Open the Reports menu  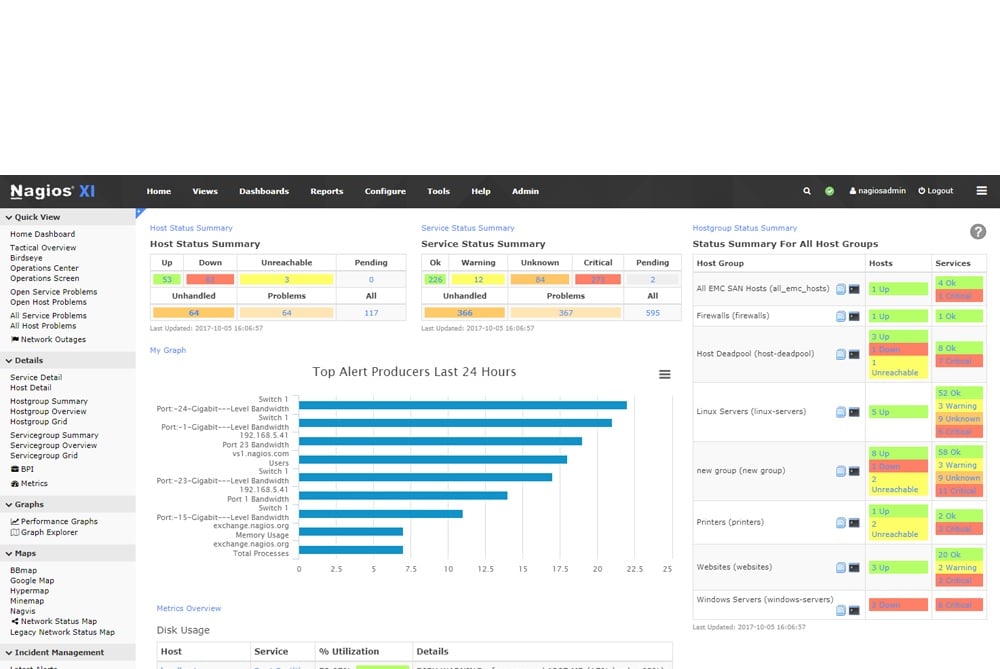pos(327,191)
